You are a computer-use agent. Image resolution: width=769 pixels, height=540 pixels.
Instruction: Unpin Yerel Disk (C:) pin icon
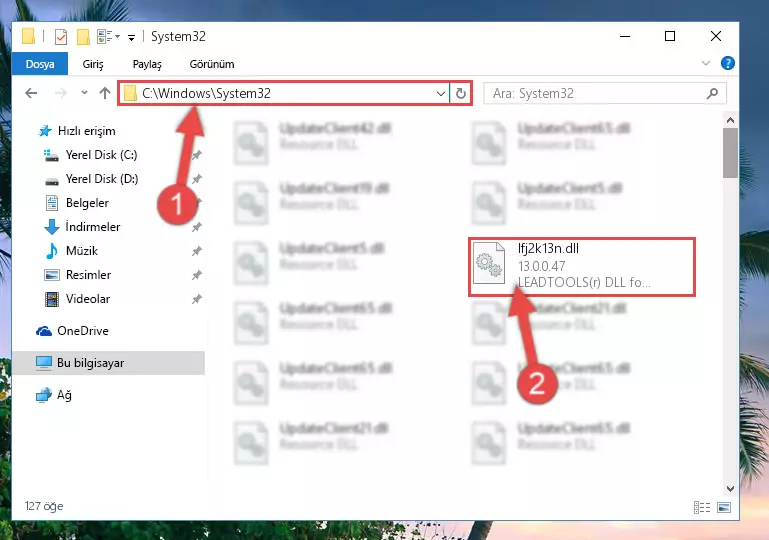[x=196, y=155]
